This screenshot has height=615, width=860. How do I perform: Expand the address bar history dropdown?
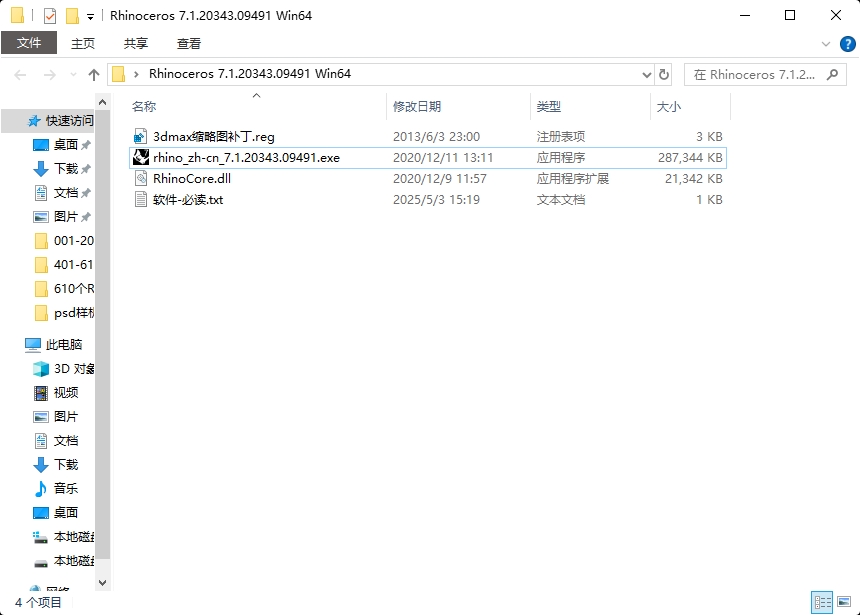click(647, 75)
